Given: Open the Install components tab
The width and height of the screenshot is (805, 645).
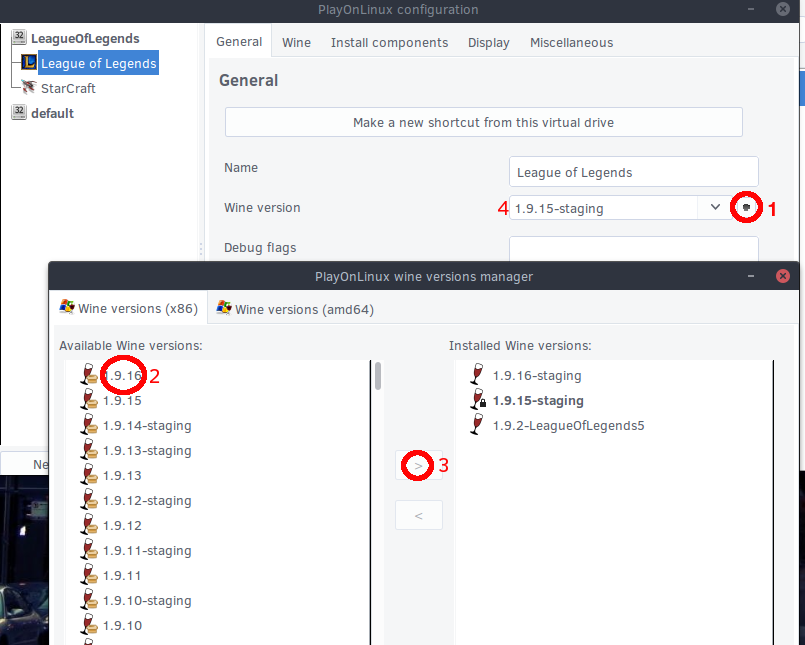Looking at the screenshot, I should click(389, 43).
